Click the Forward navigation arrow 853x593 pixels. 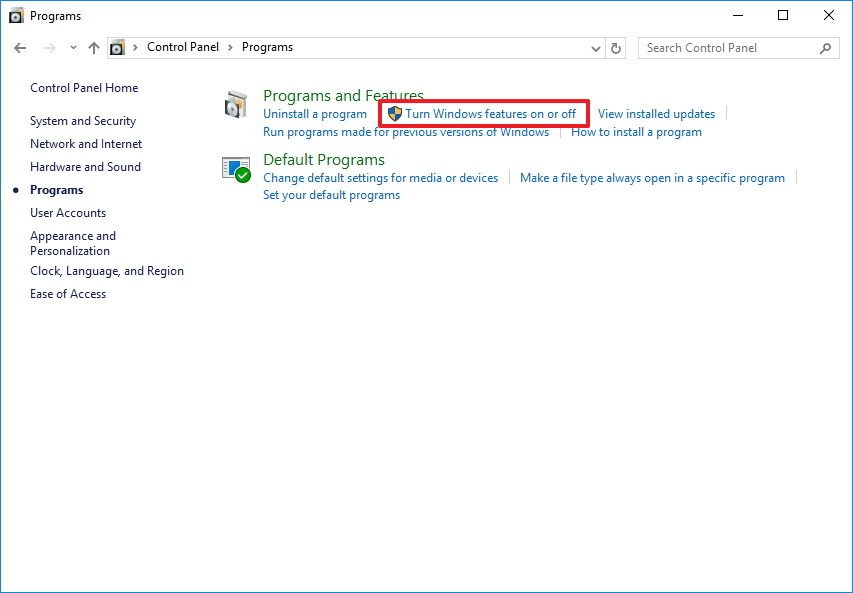click(x=50, y=48)
